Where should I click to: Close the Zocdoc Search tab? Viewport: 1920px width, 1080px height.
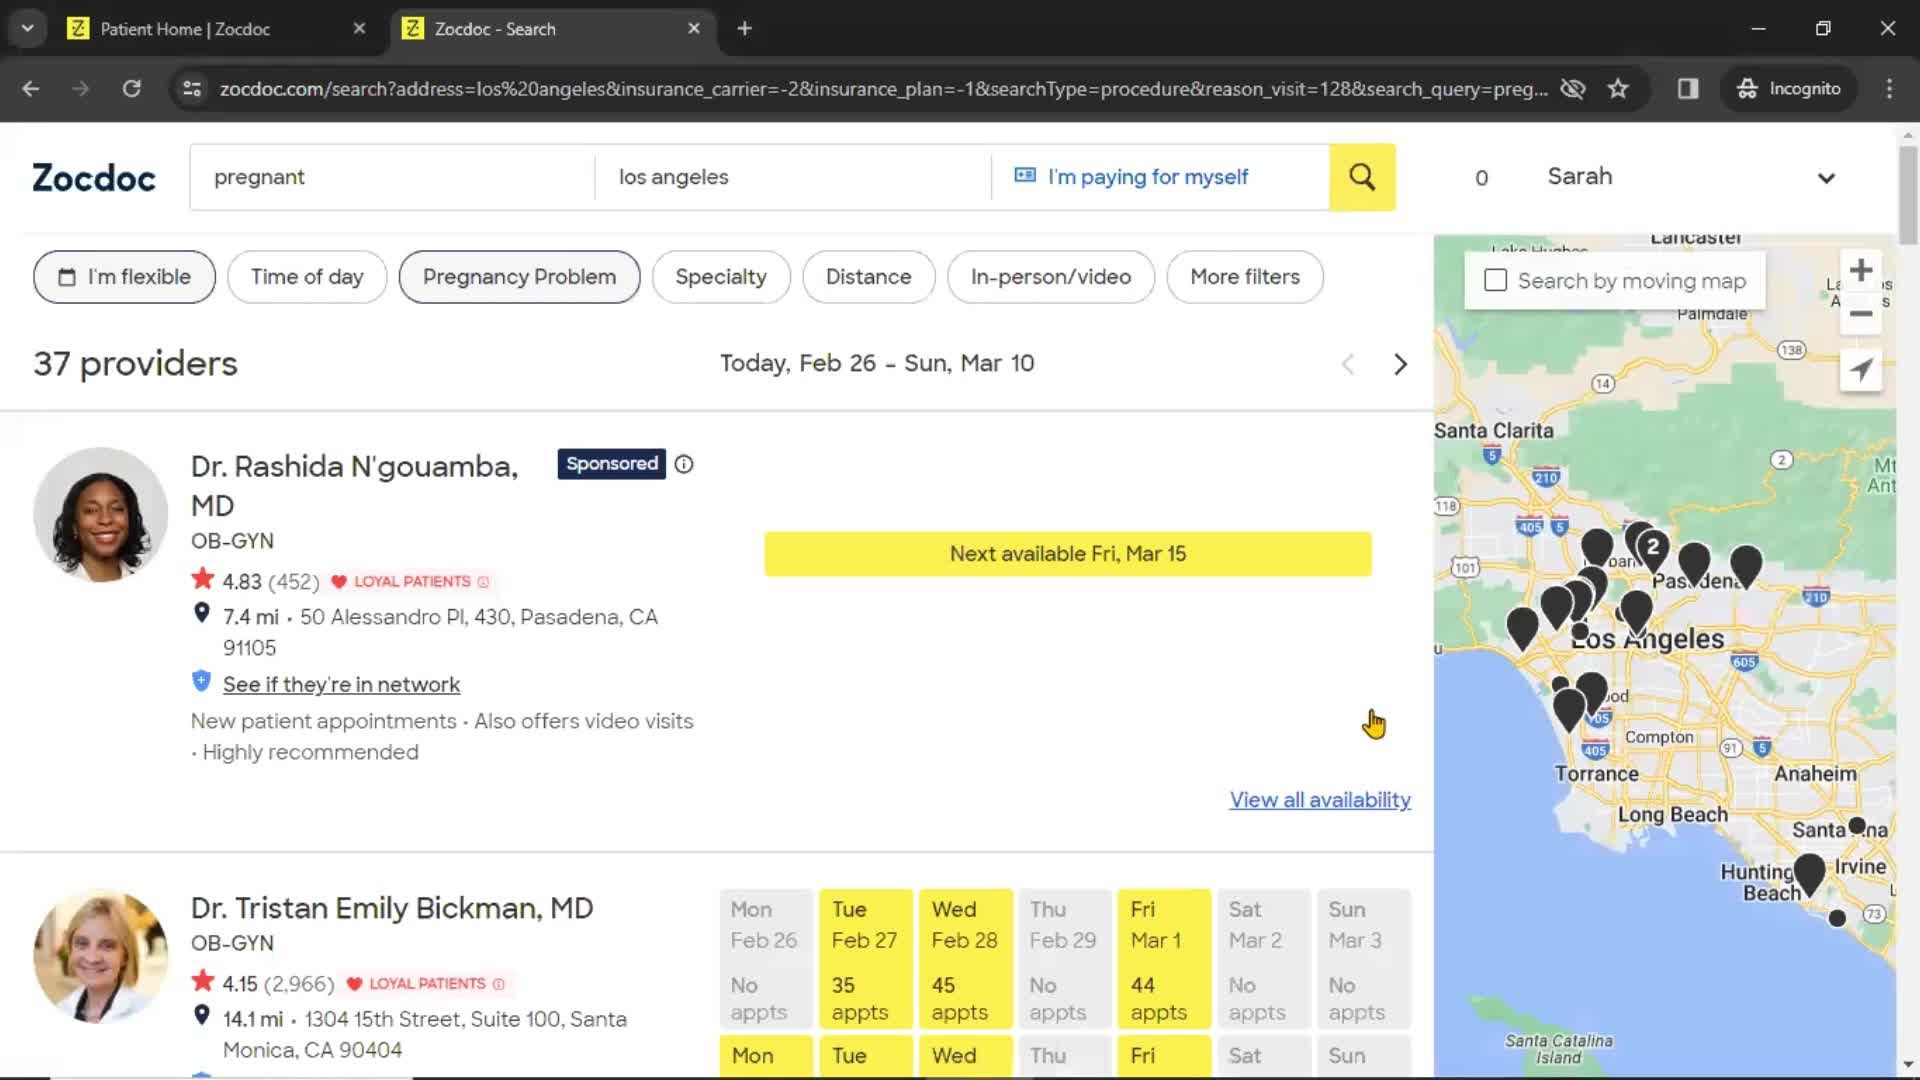click(x=694, y=29)
